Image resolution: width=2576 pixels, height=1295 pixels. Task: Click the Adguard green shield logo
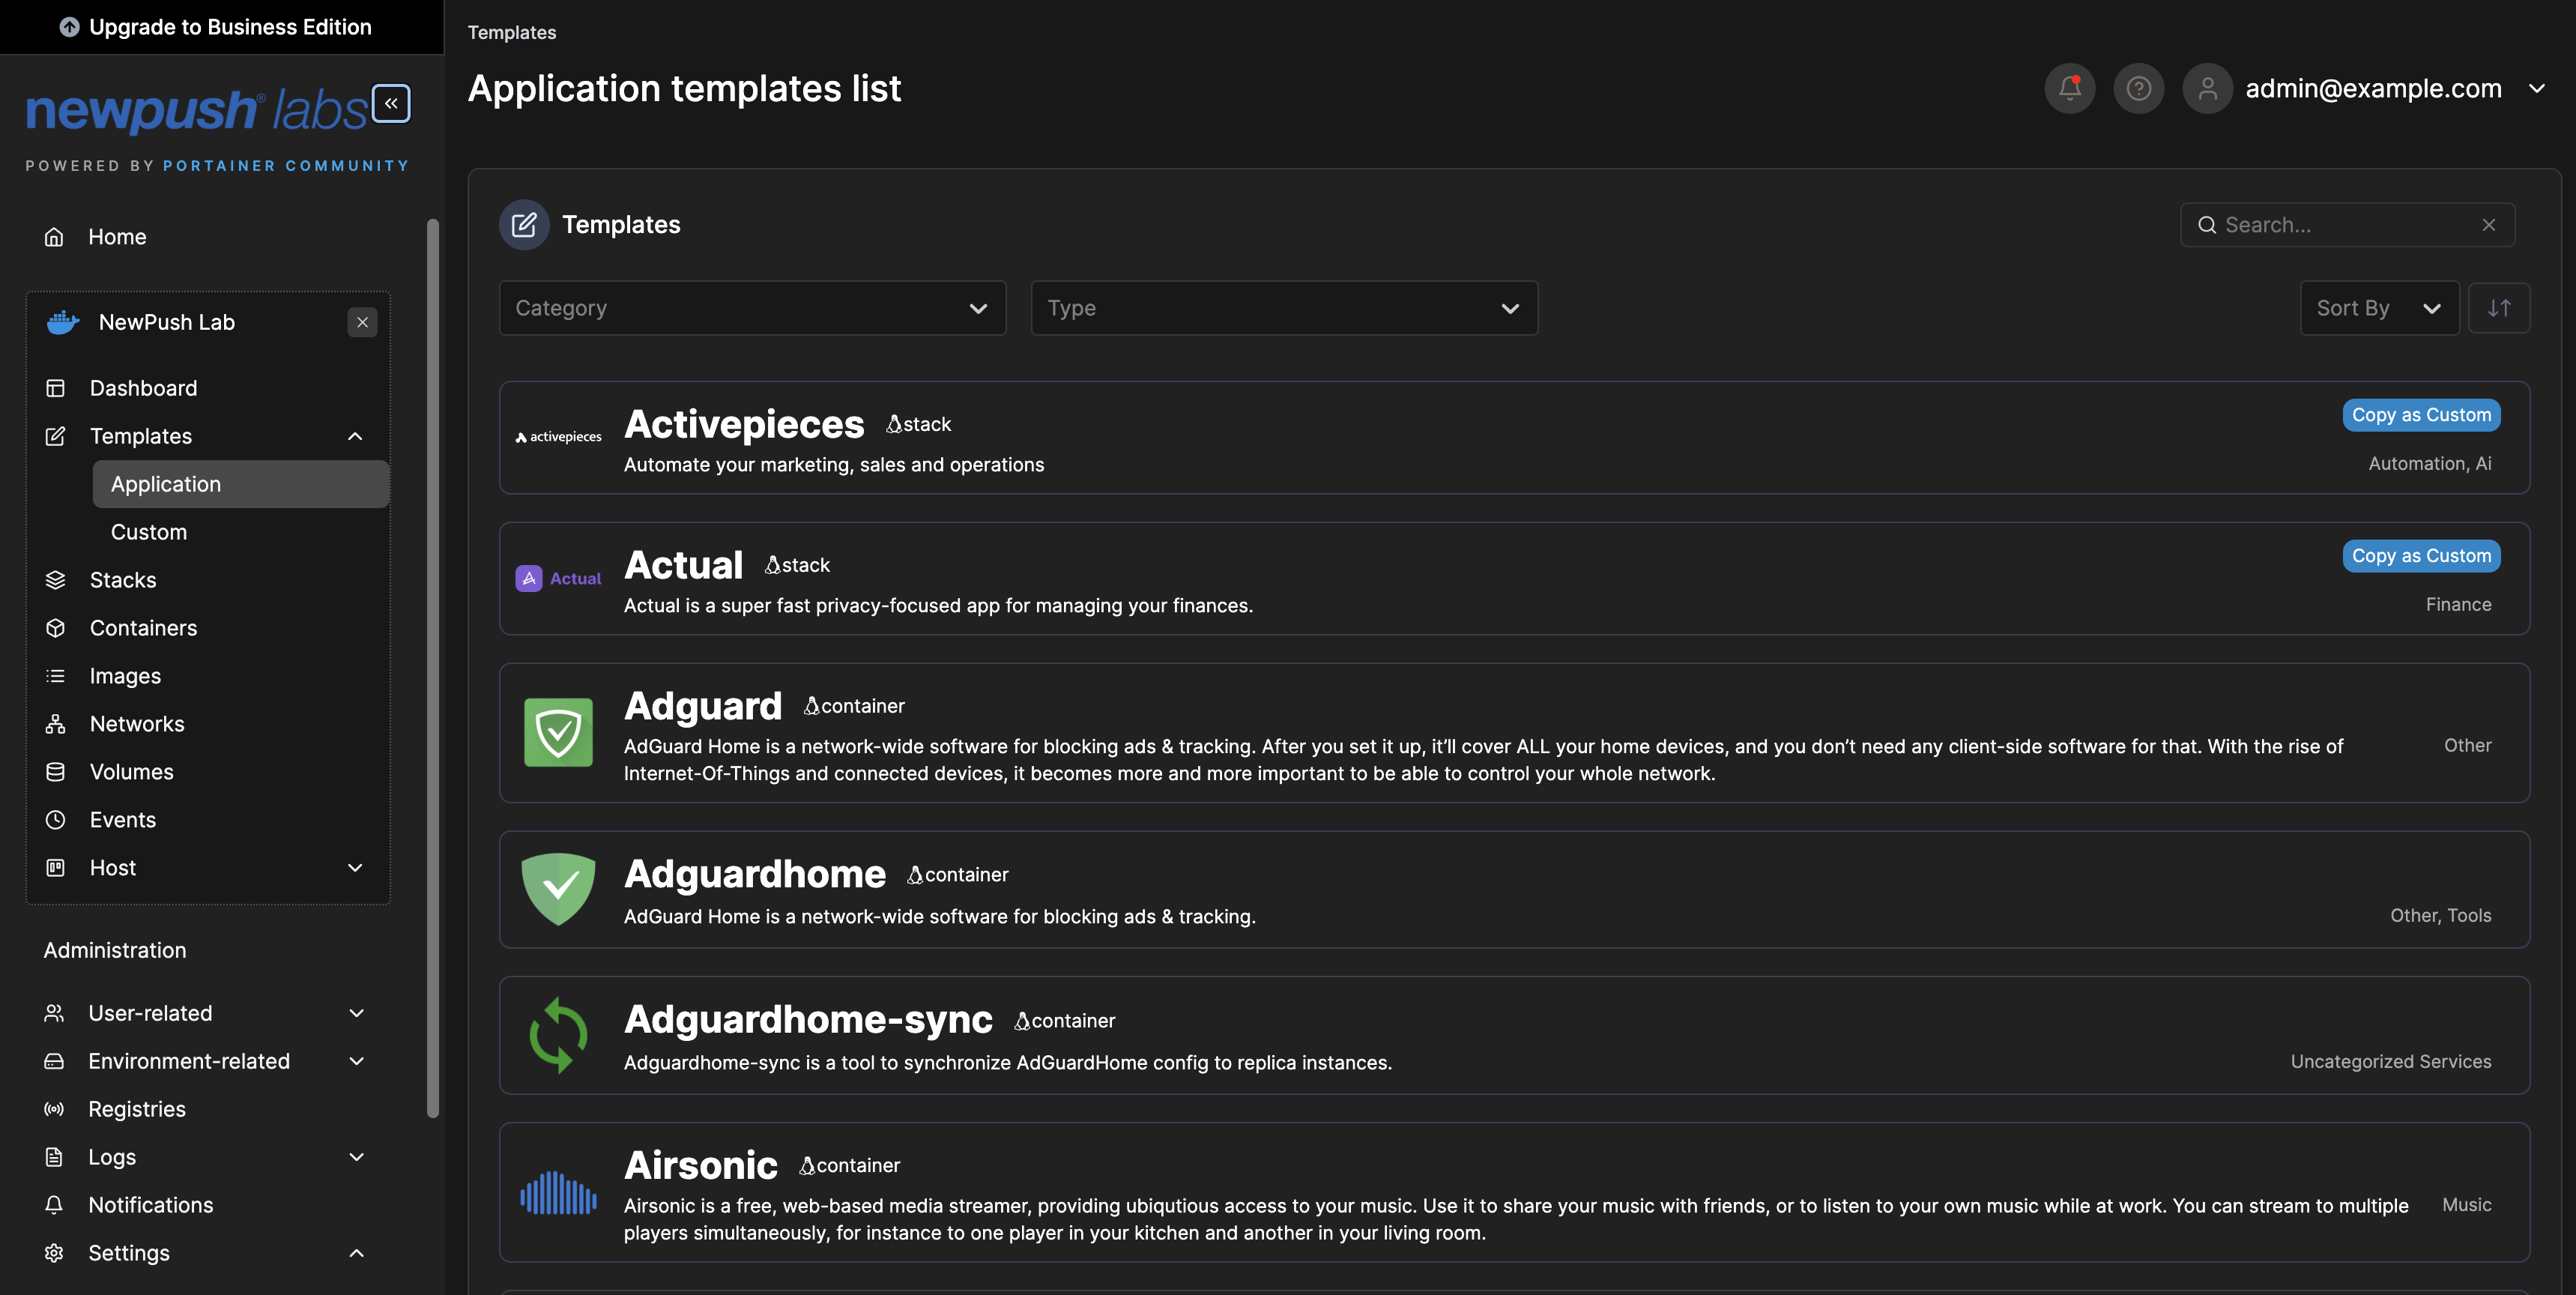click(x=558, y=732)
